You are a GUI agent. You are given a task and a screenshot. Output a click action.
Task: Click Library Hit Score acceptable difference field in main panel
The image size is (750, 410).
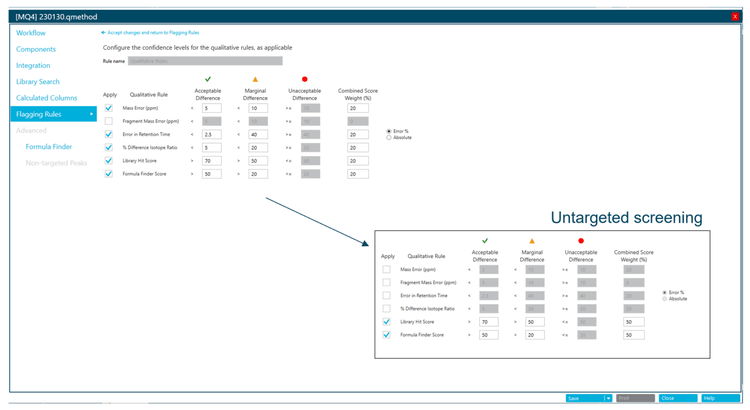coord(212,160)
